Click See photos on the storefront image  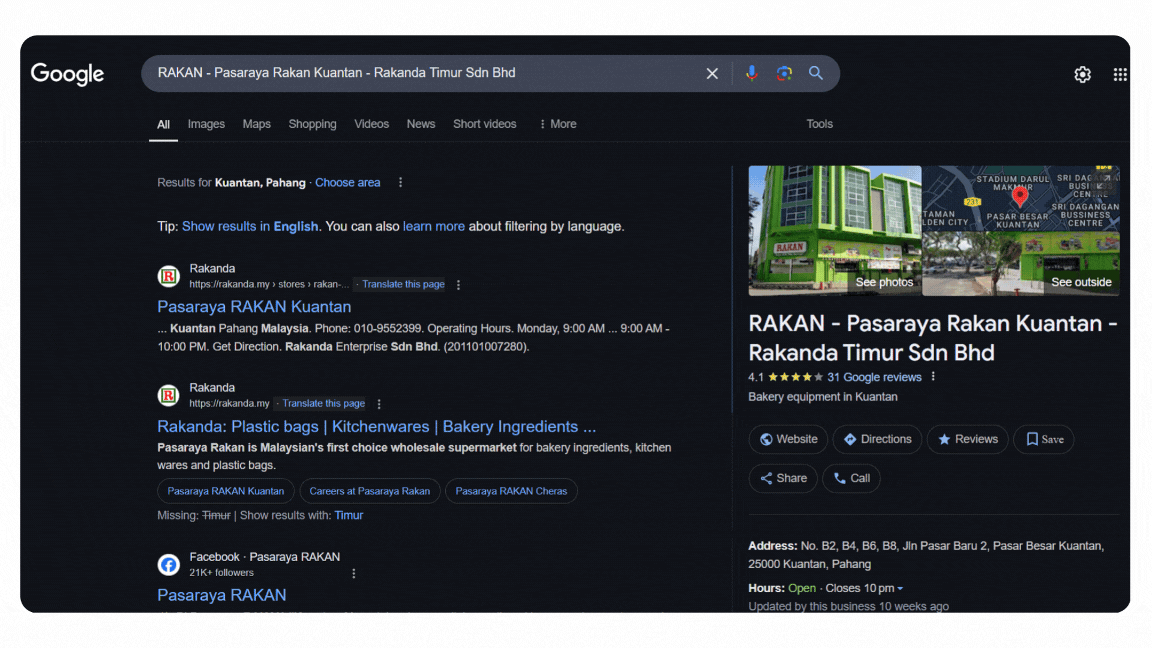coord(884,282)
